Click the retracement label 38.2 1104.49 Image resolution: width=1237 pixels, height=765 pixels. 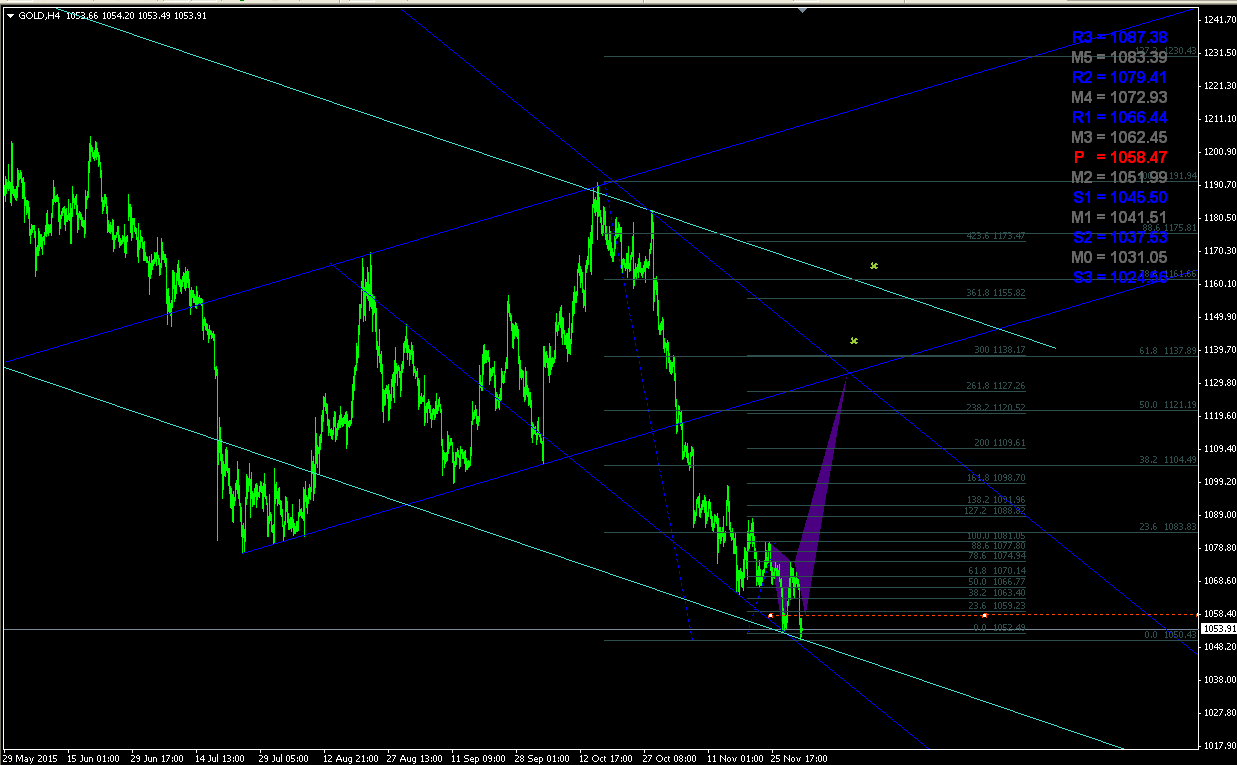click(1168, 460)
